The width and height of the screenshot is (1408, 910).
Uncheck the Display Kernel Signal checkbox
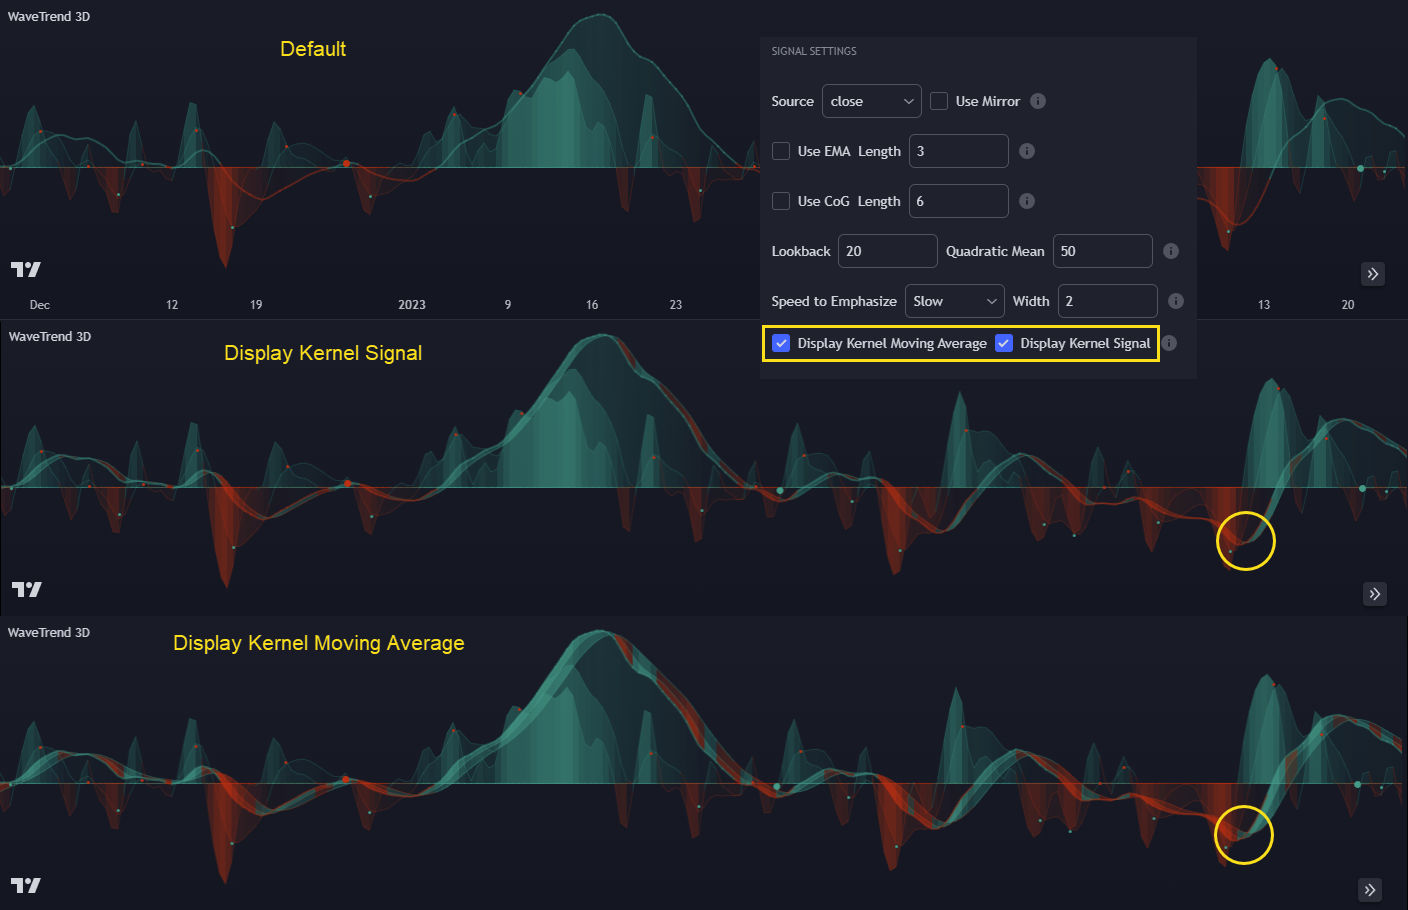point(1004,343)
